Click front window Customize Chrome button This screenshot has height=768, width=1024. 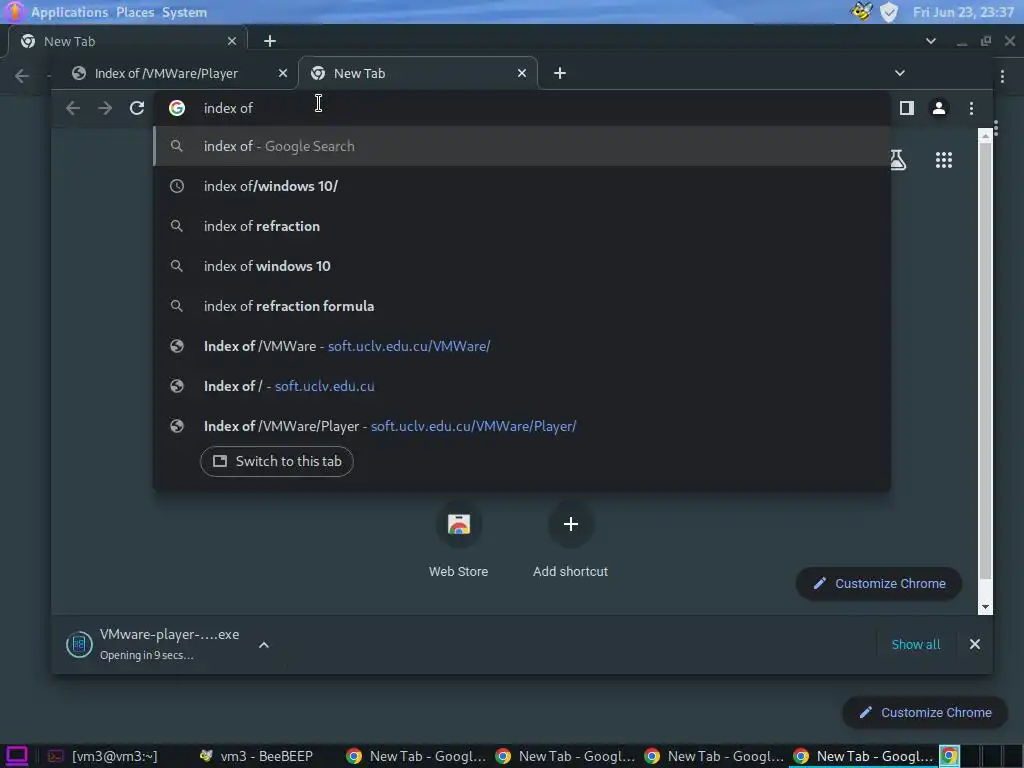coord(878,583)
